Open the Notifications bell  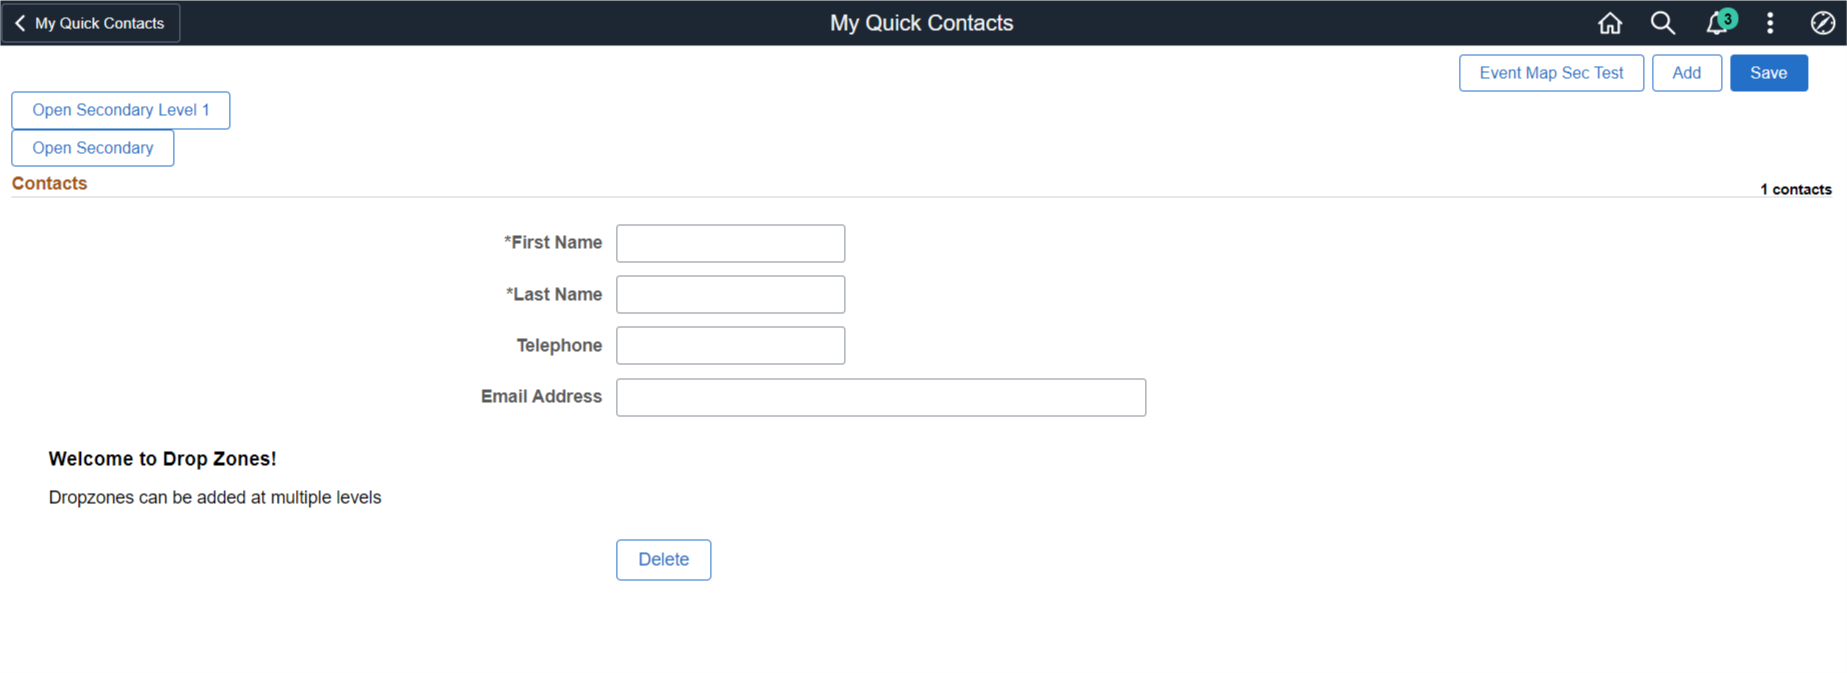tap(1717, 23)
